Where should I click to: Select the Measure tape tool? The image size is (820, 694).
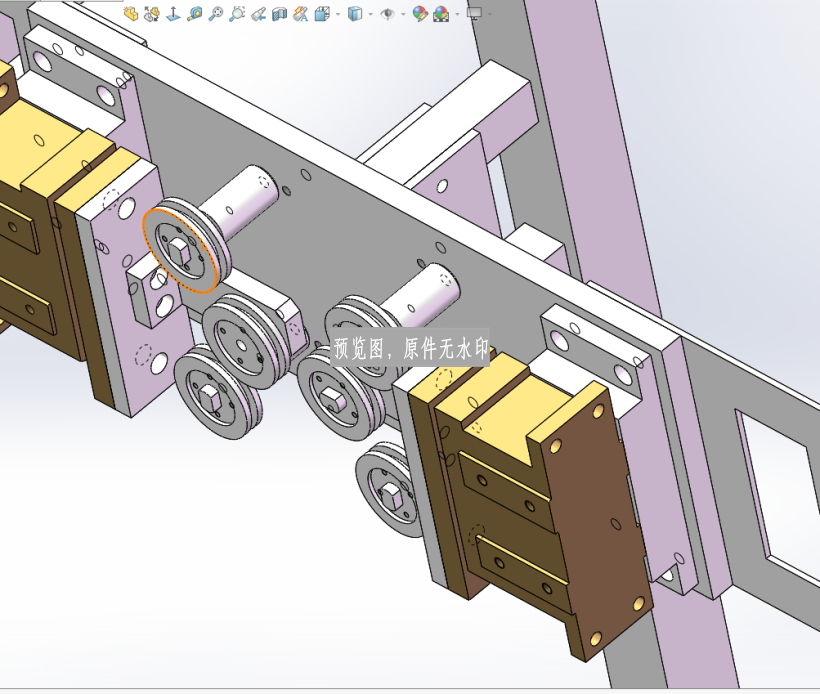click(195, 14)
